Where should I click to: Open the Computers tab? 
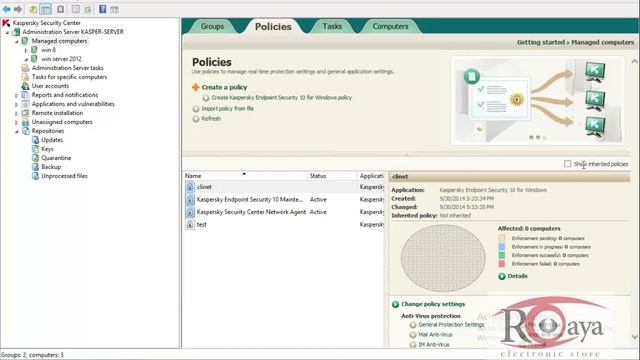point(390,26)
